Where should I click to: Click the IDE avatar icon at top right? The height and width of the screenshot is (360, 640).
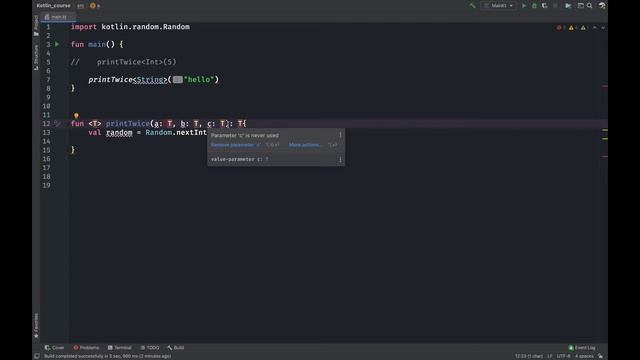pyautogui.click(x=602, y=6)
